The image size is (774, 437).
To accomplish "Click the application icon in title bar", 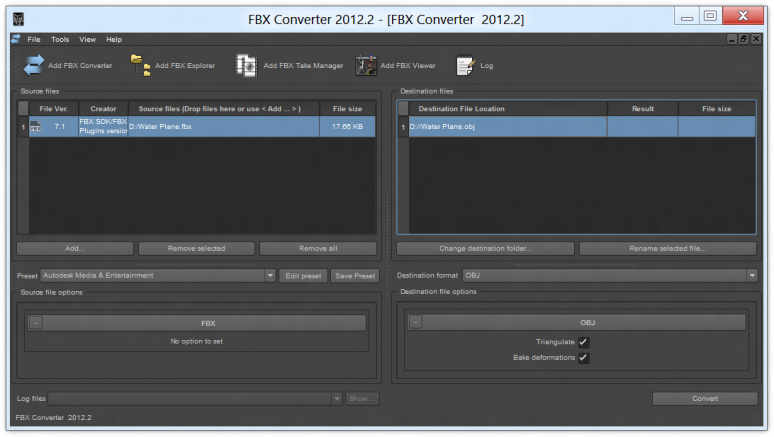I will 18,19.
